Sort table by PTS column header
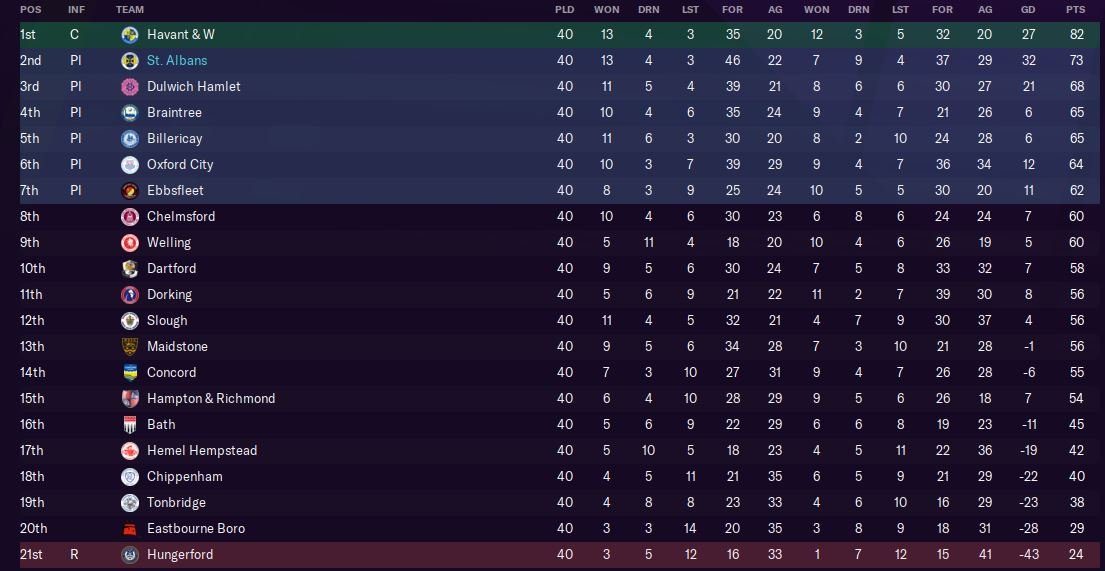This screenshot has width=1105, height=571. (1075, 10)
